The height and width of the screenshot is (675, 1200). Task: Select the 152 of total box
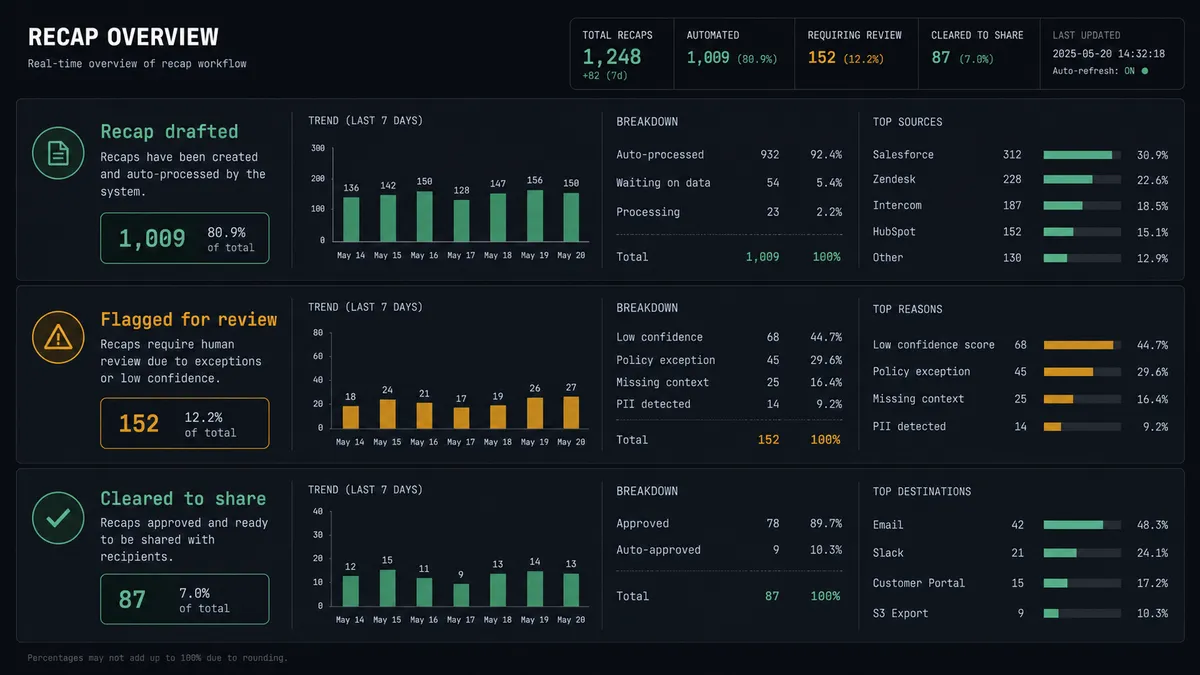pos(185,423)
